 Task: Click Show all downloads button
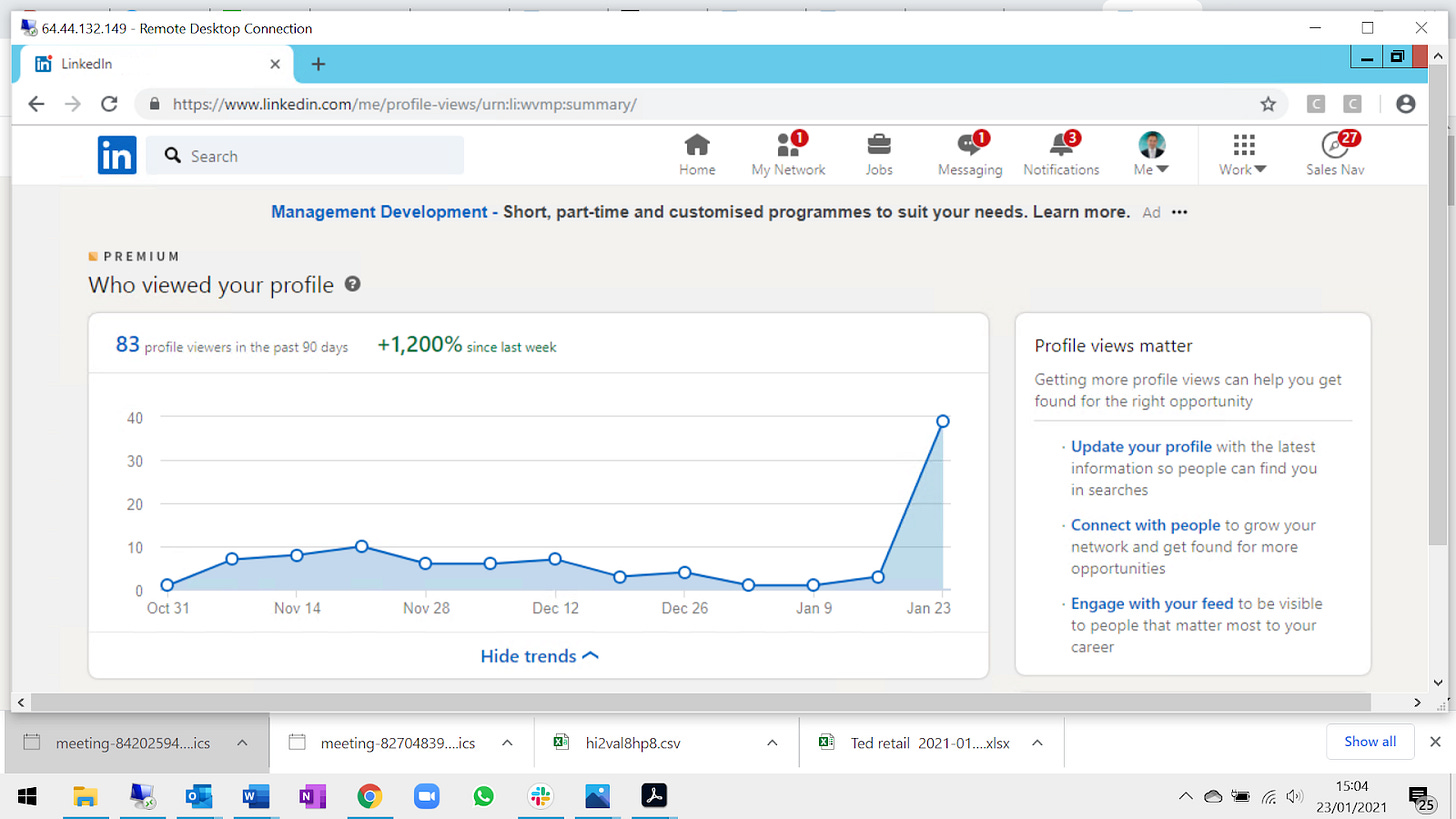(x=1370, y=742)
